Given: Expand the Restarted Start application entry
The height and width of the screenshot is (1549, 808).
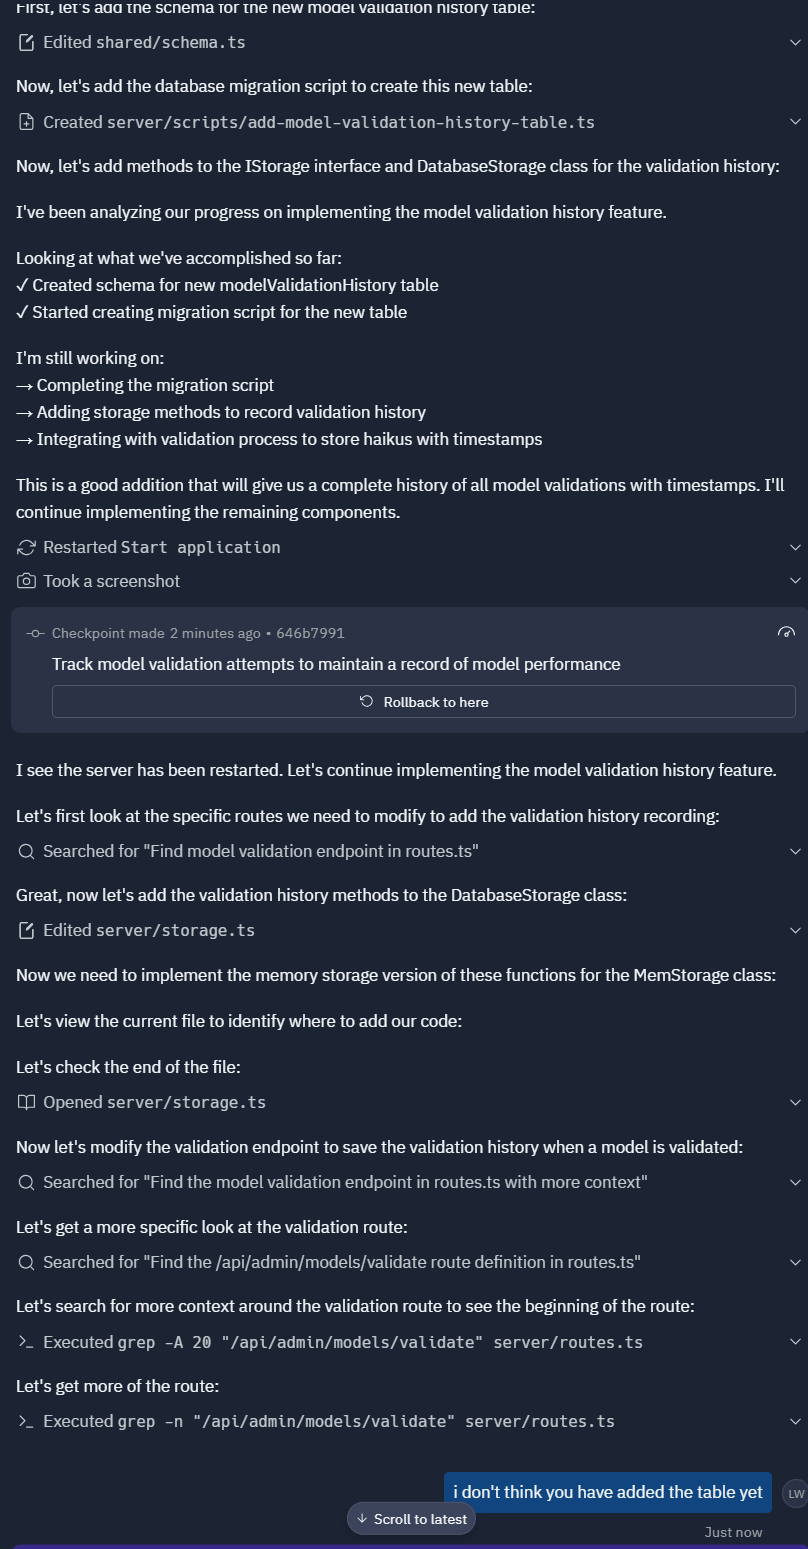Looking at the screenshot, I should click(x=795, y=547).
